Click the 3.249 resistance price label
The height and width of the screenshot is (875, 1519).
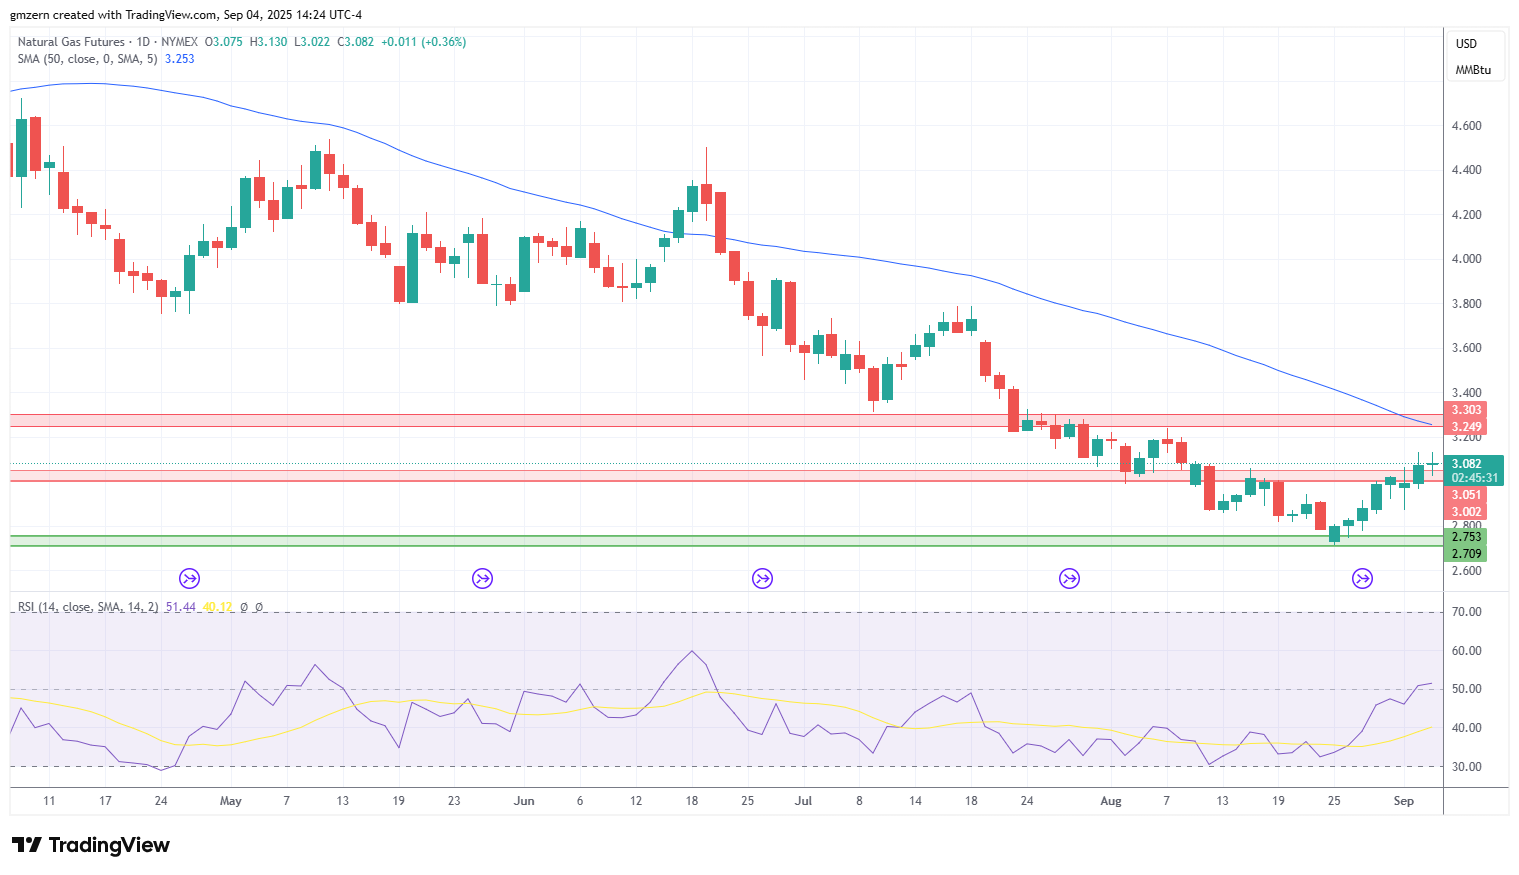[1466, 427]
